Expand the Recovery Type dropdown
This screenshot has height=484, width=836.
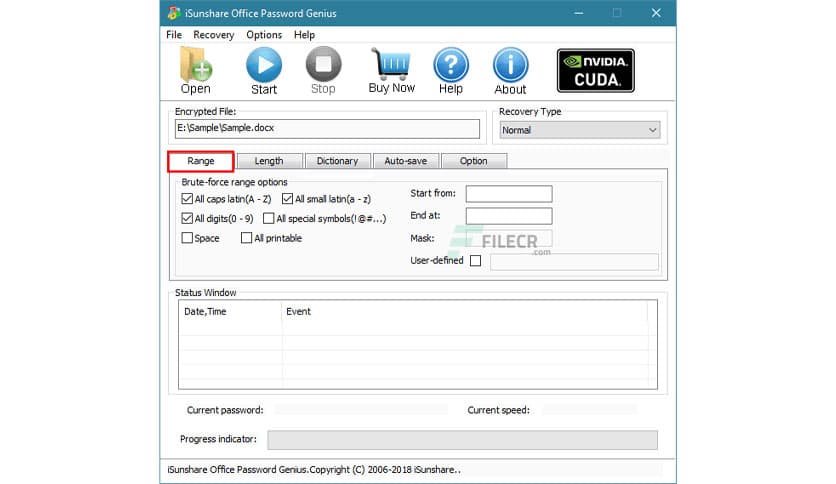[x=580, y=130]
